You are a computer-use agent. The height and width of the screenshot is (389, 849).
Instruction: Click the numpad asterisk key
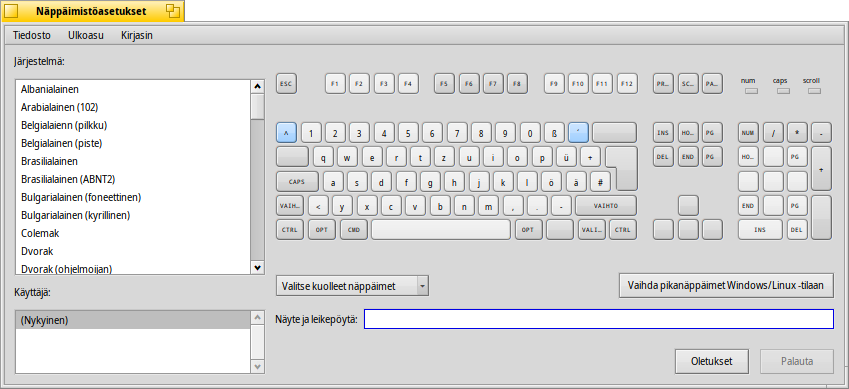tap(797, 133)
